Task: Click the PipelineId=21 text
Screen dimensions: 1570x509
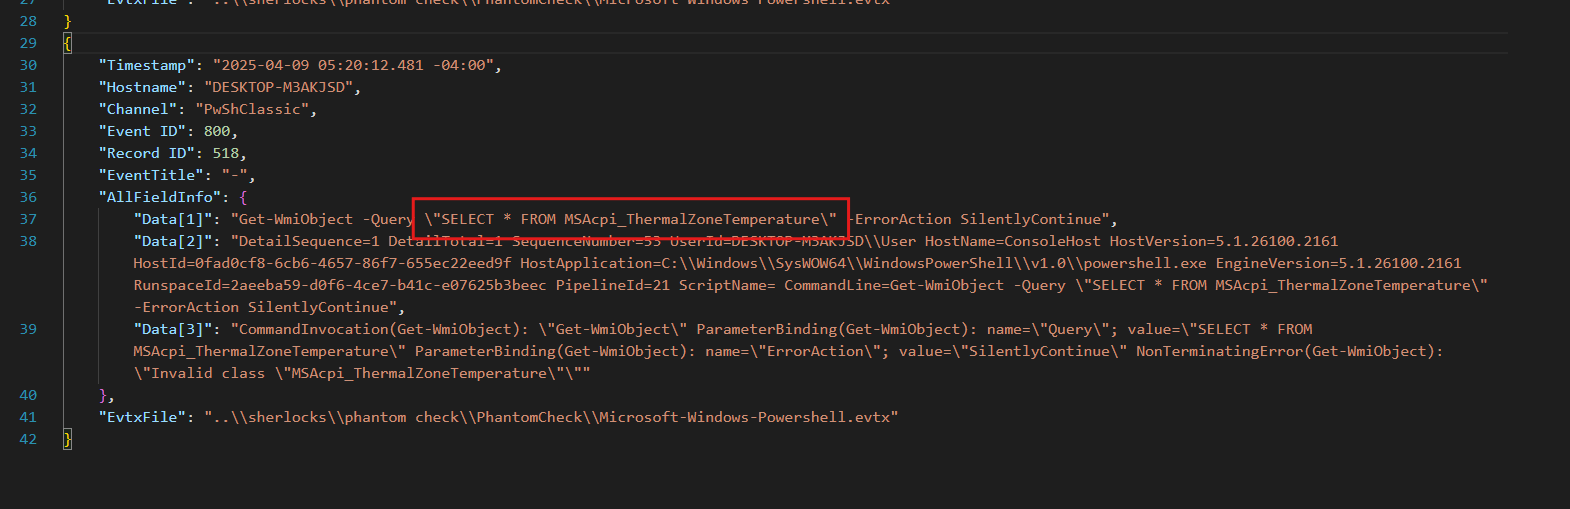Action: 613,285
